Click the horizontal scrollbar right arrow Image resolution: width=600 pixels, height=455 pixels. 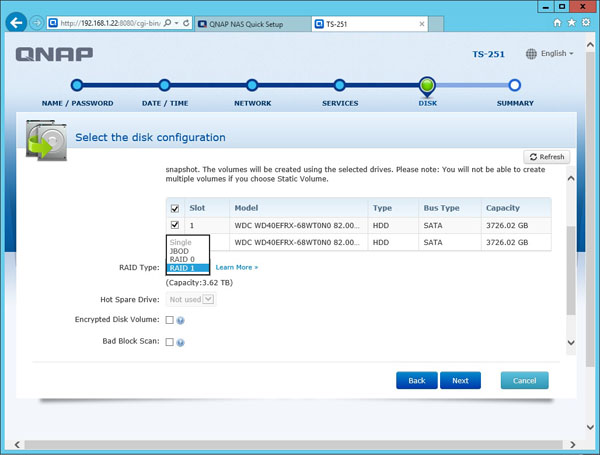(572, 444)
